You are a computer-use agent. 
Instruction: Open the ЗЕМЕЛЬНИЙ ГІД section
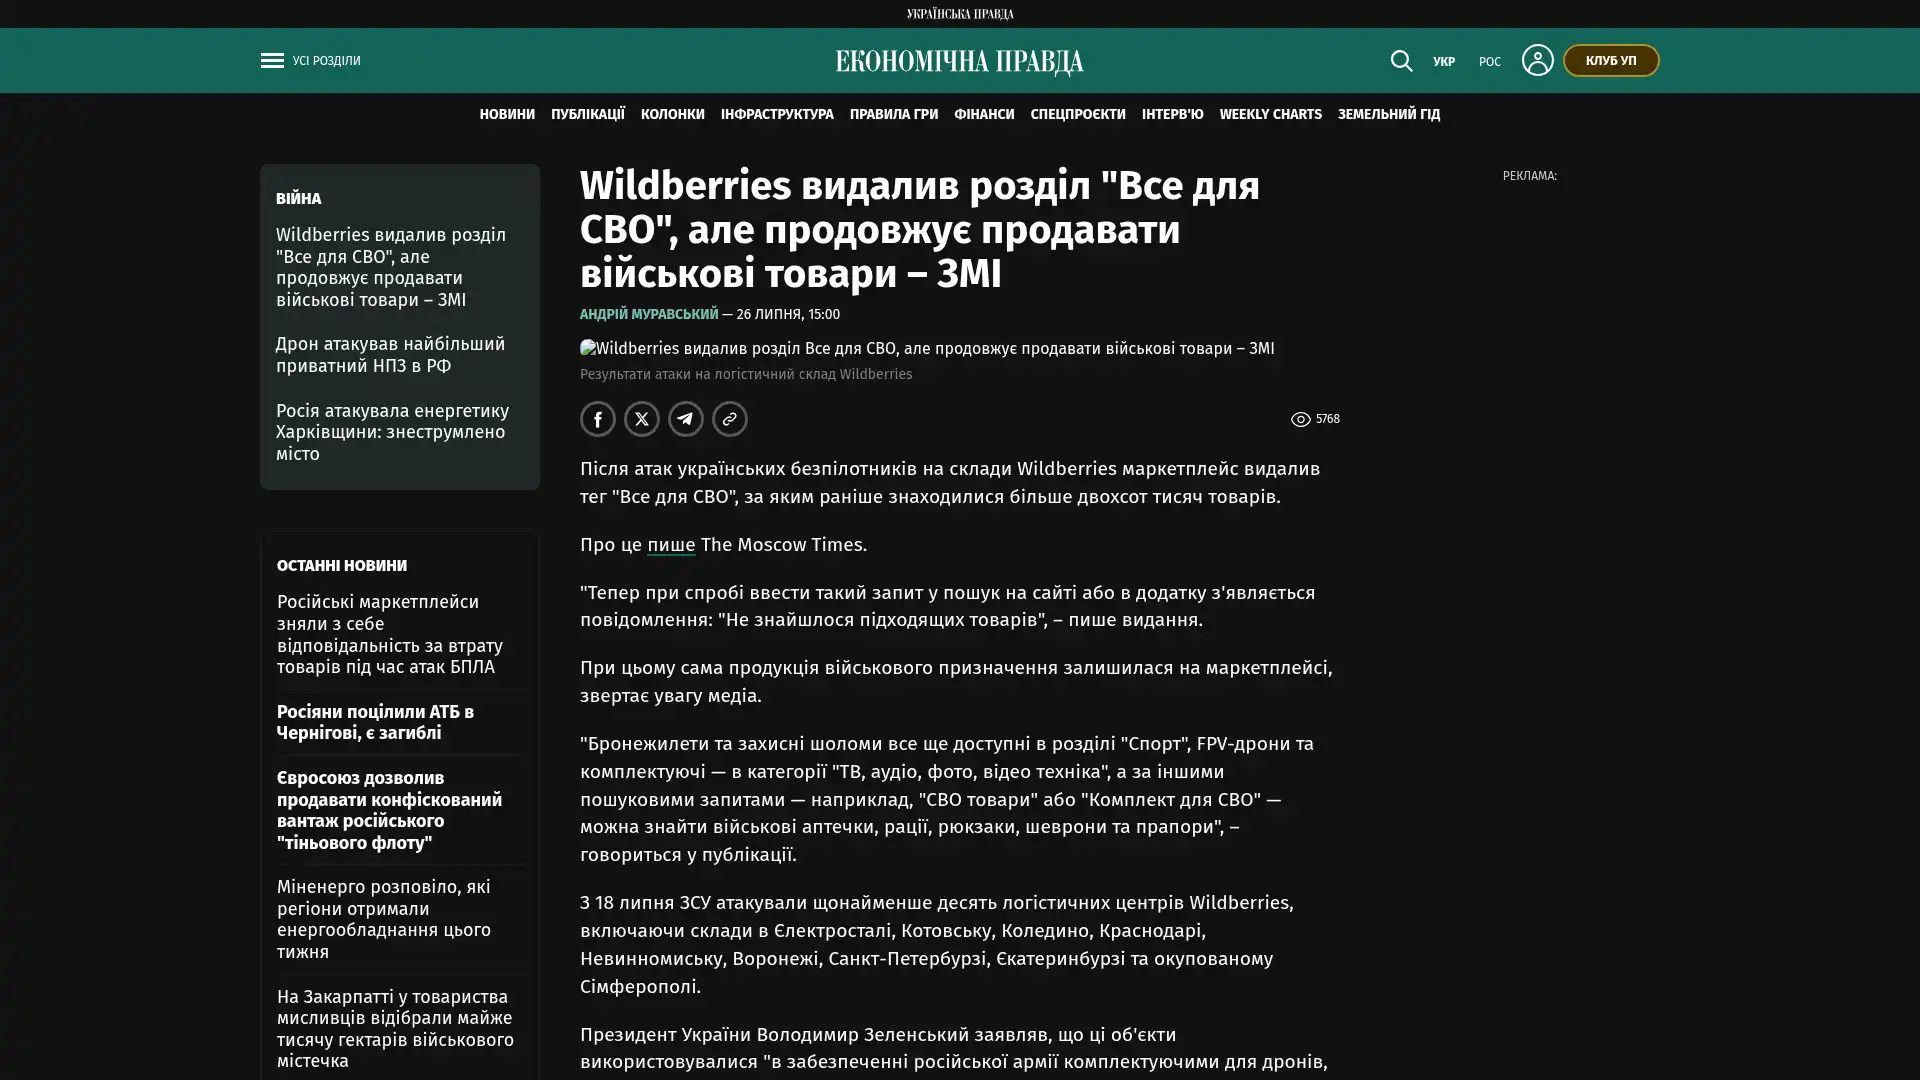pos(1389,114)
